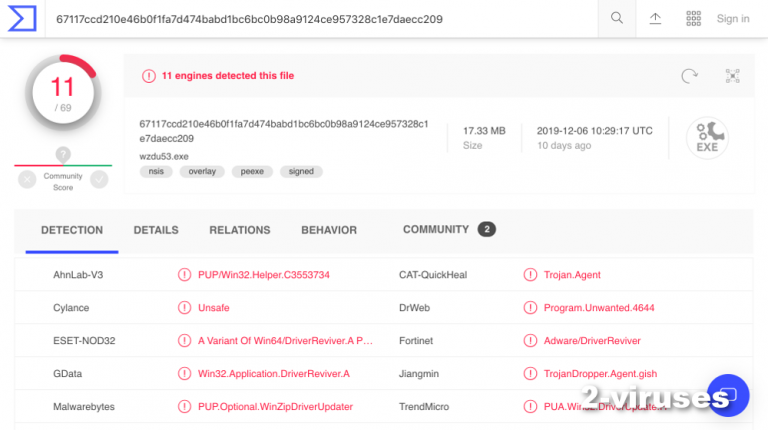Click the full file hash in summary

click(x=284, y=131)
